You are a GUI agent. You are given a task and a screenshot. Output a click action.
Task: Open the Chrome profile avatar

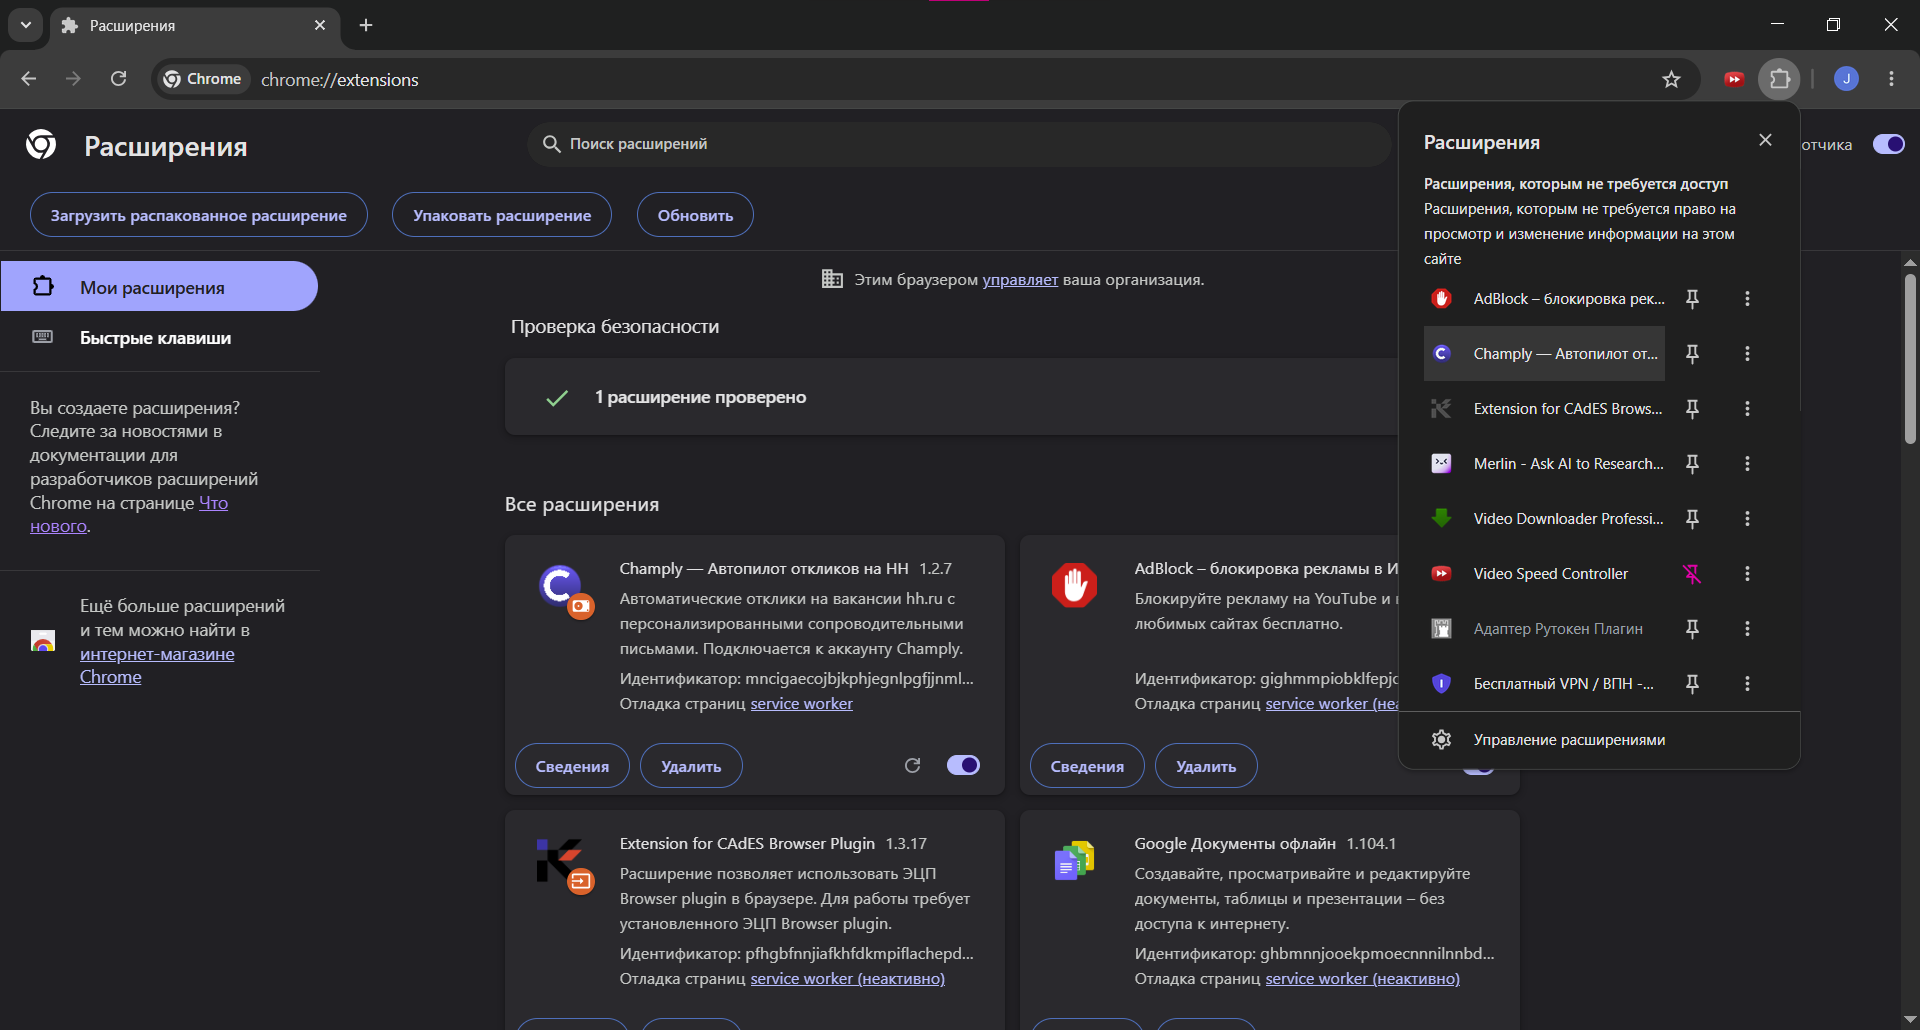(x=1846, y=79)
